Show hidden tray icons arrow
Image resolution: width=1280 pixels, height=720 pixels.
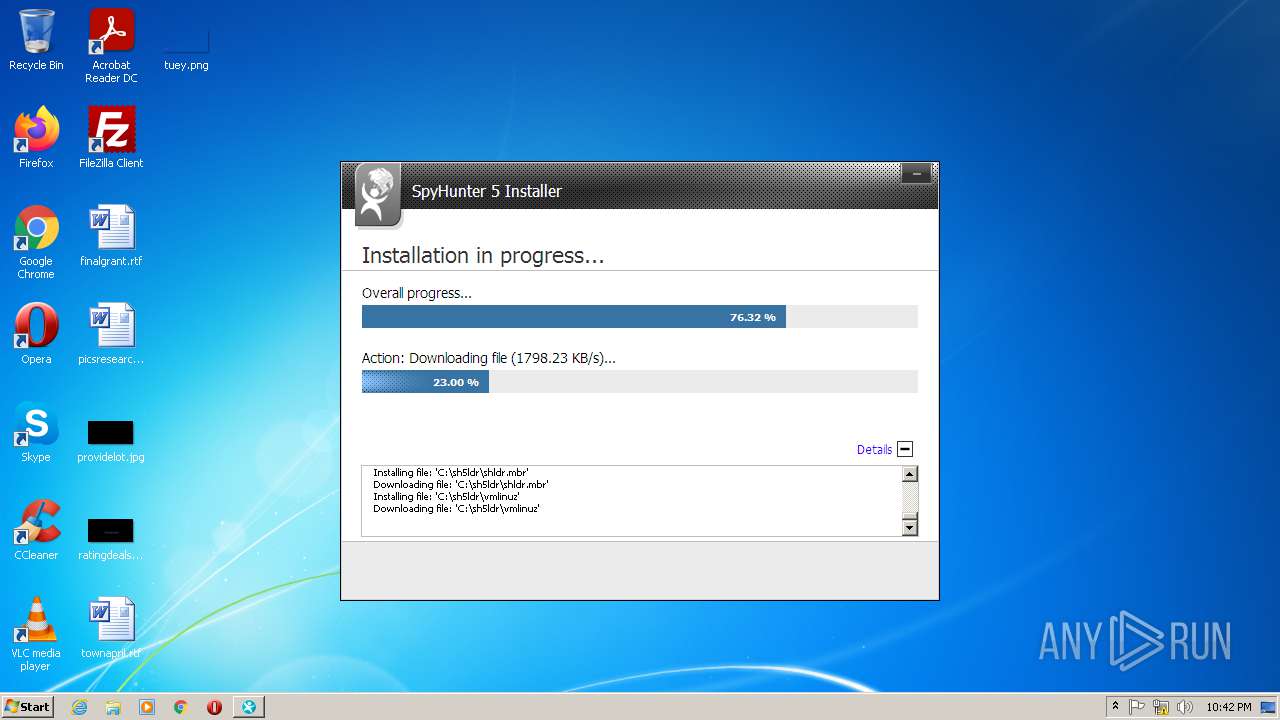(1115, 707)
